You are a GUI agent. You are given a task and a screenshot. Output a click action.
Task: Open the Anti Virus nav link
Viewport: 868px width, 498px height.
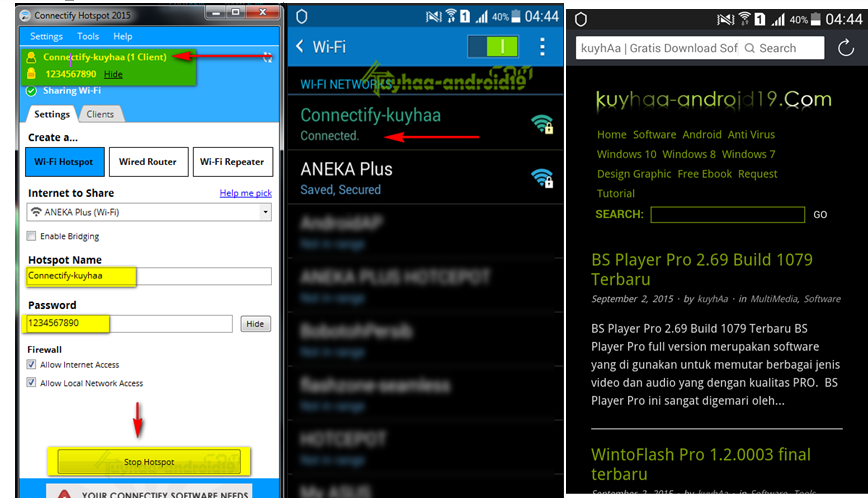point(751,134)
